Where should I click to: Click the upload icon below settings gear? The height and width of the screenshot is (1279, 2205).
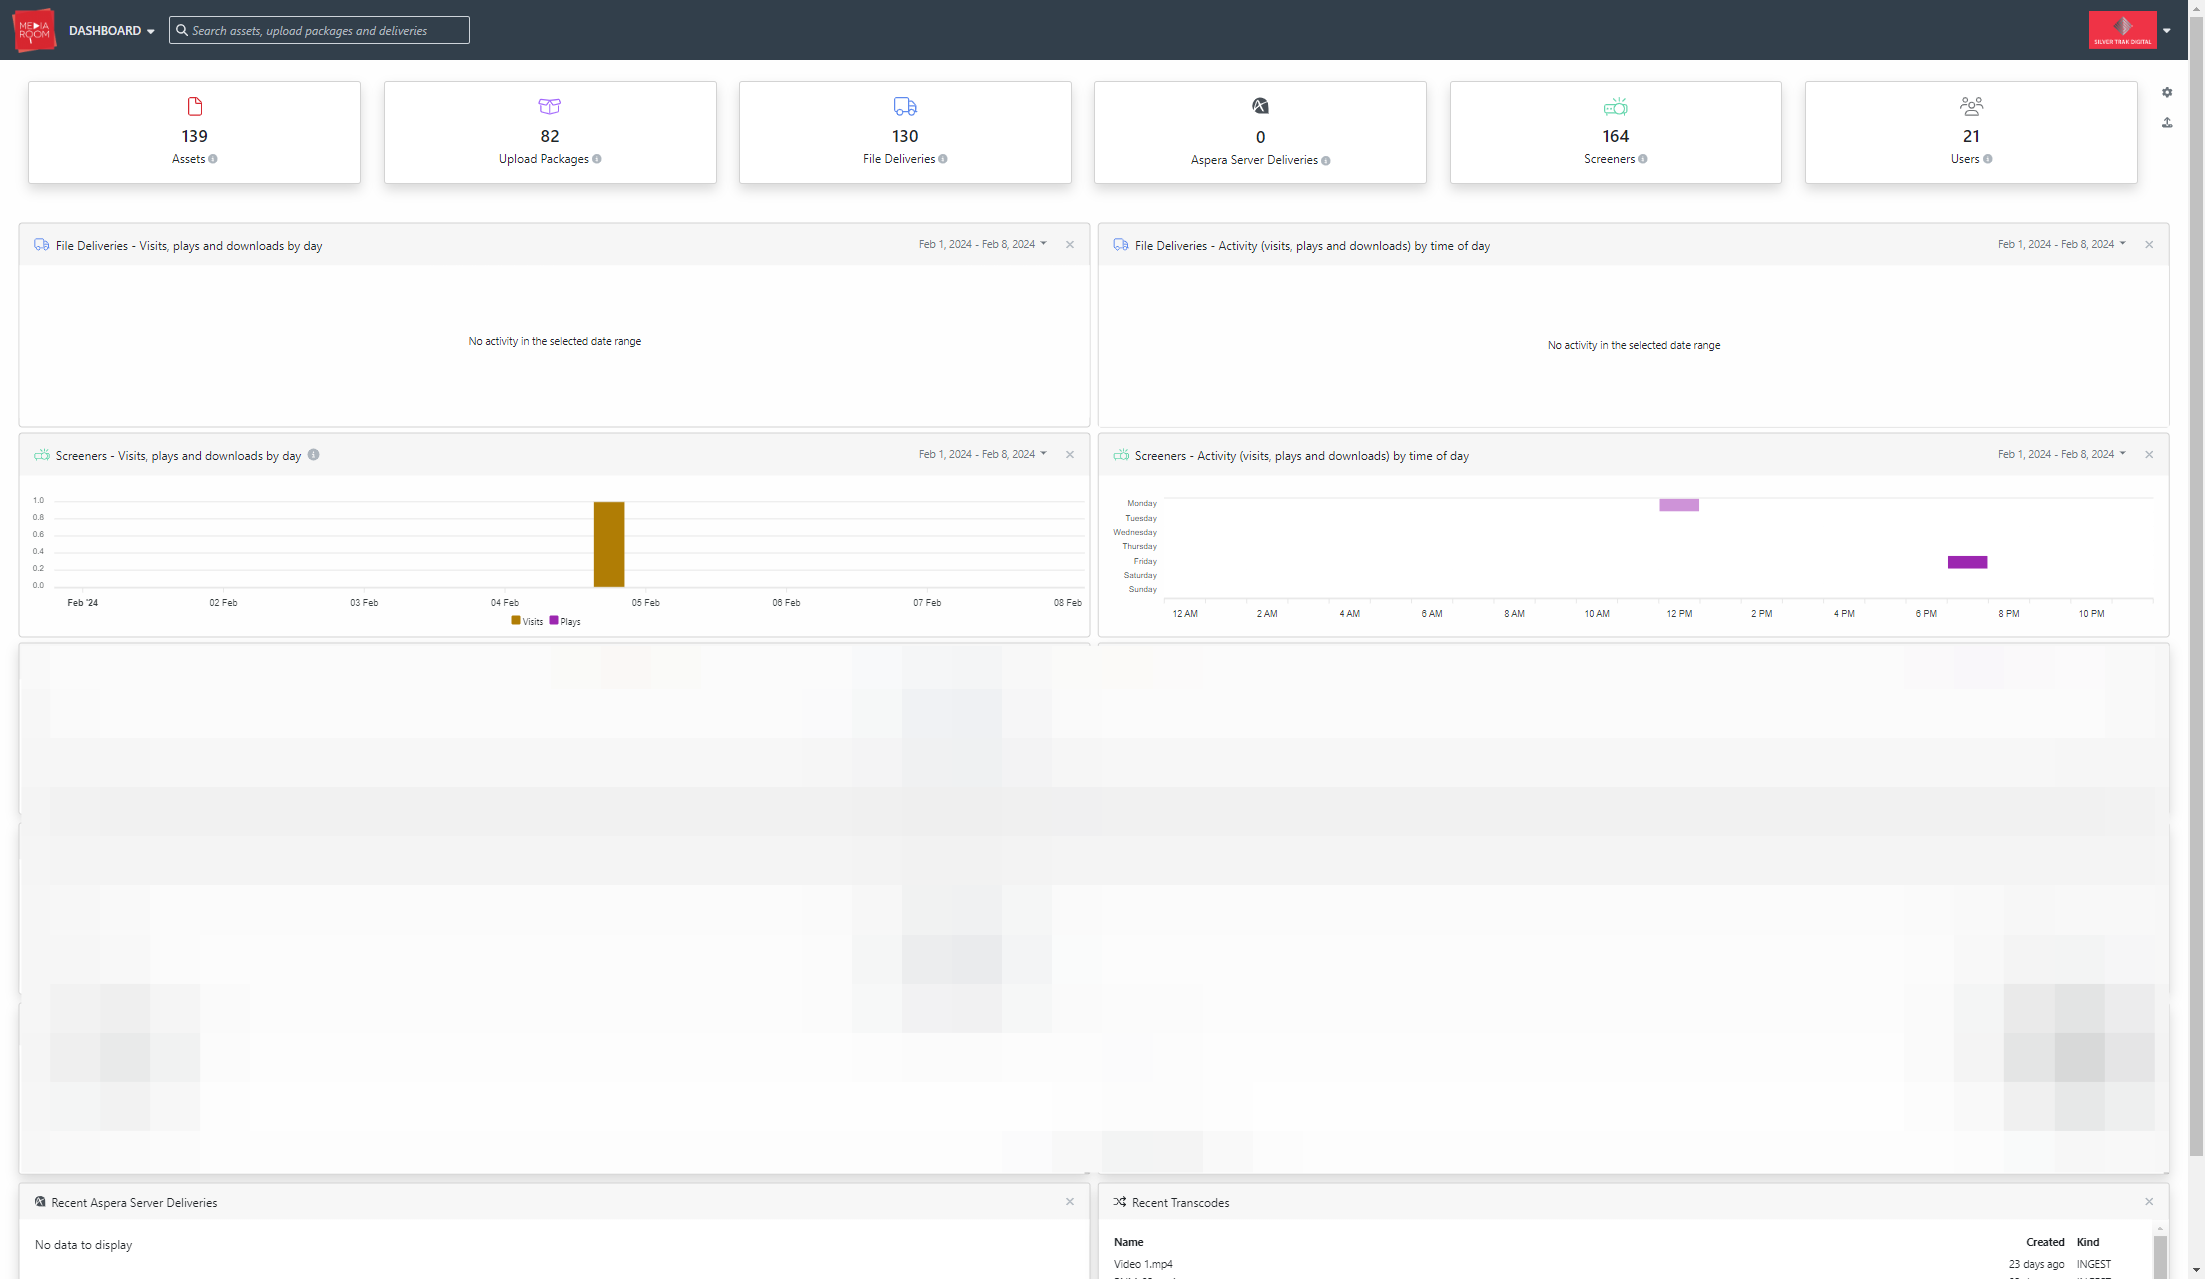point(2167,123)
